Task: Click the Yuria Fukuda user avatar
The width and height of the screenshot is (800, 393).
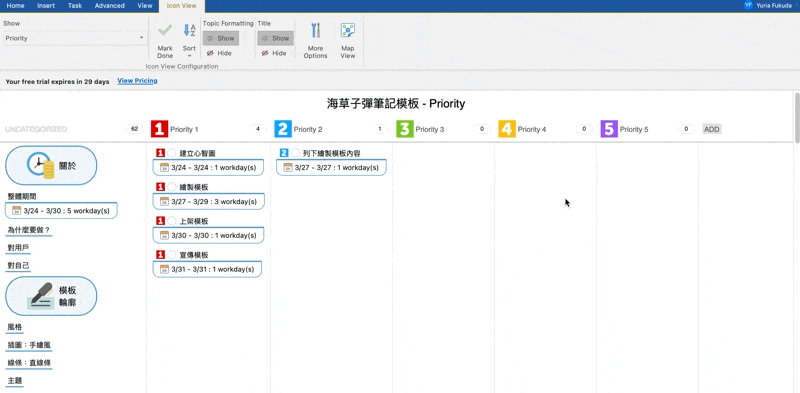Action: coord(748,5)
